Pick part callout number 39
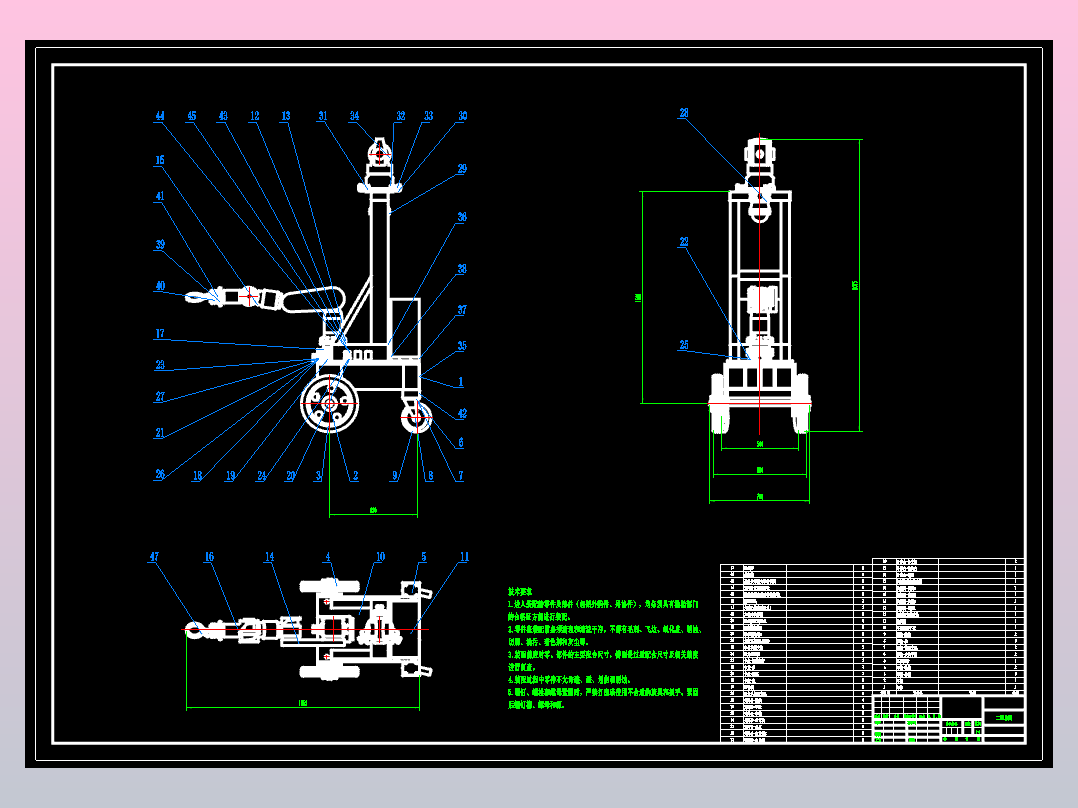 (160, 245)
